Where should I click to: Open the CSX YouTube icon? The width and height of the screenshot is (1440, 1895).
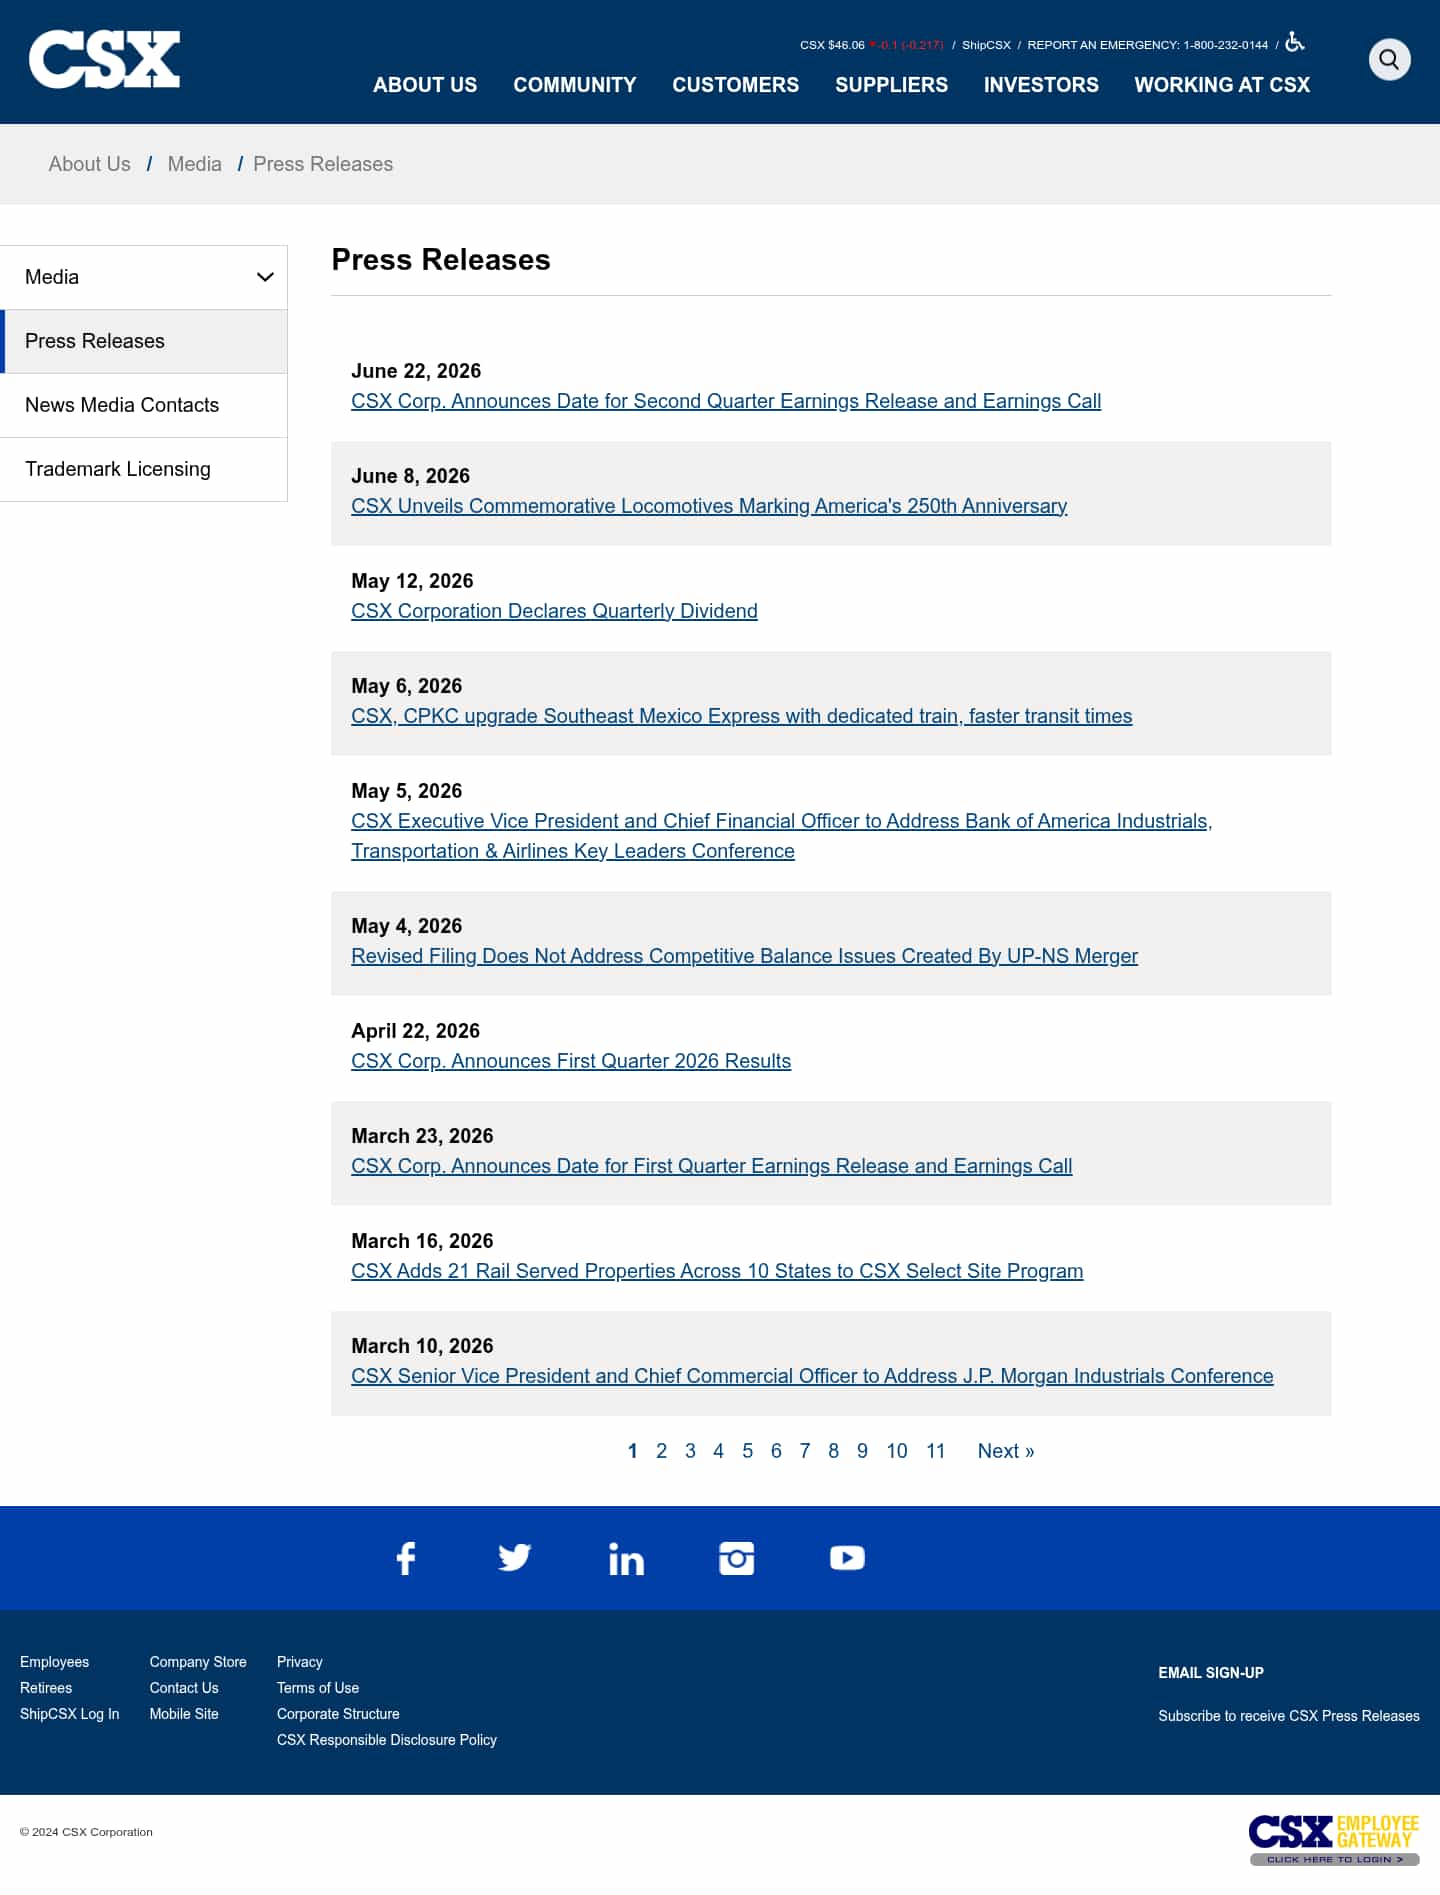pos(847,1558)
